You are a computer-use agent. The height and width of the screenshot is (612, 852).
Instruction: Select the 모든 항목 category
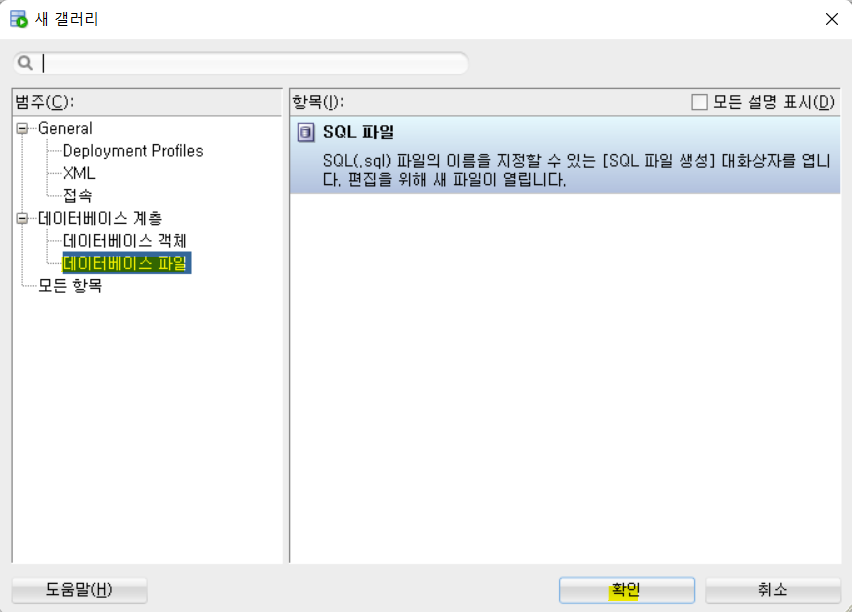coord(70,285)
